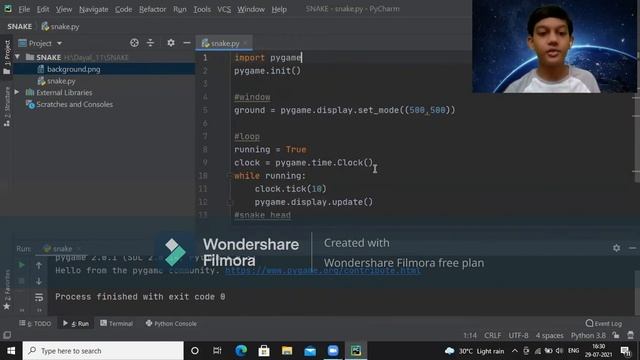Screen dimensions: 640x360
Task: Open the Refactor menu
Action: coord(152,9)
